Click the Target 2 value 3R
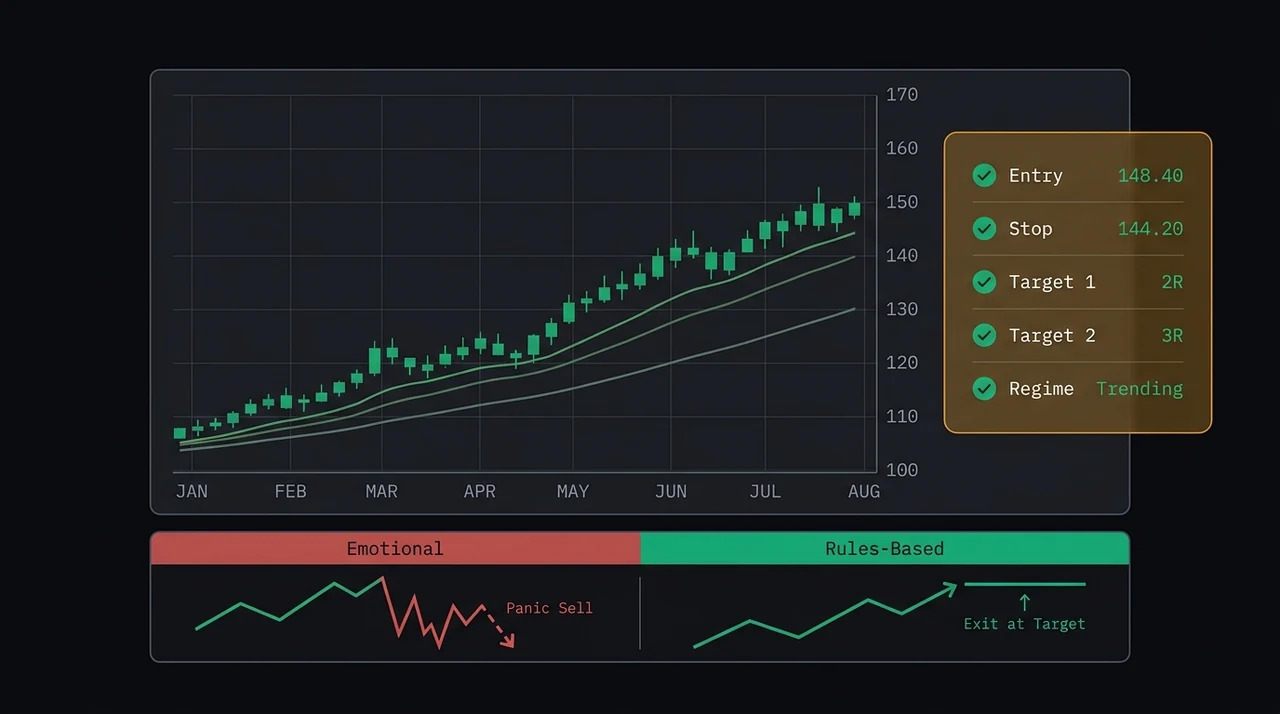The image size is (1280, 714). 1172,335
